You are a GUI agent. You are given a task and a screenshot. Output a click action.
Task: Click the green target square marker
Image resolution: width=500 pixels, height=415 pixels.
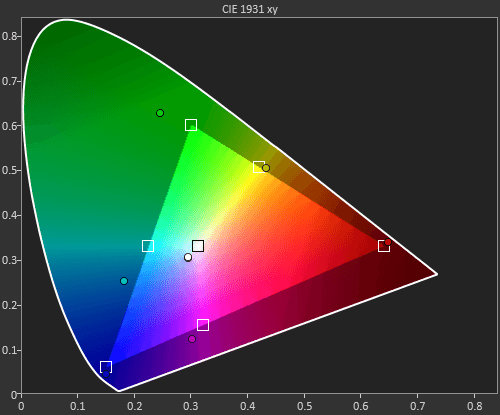point(191,125)
